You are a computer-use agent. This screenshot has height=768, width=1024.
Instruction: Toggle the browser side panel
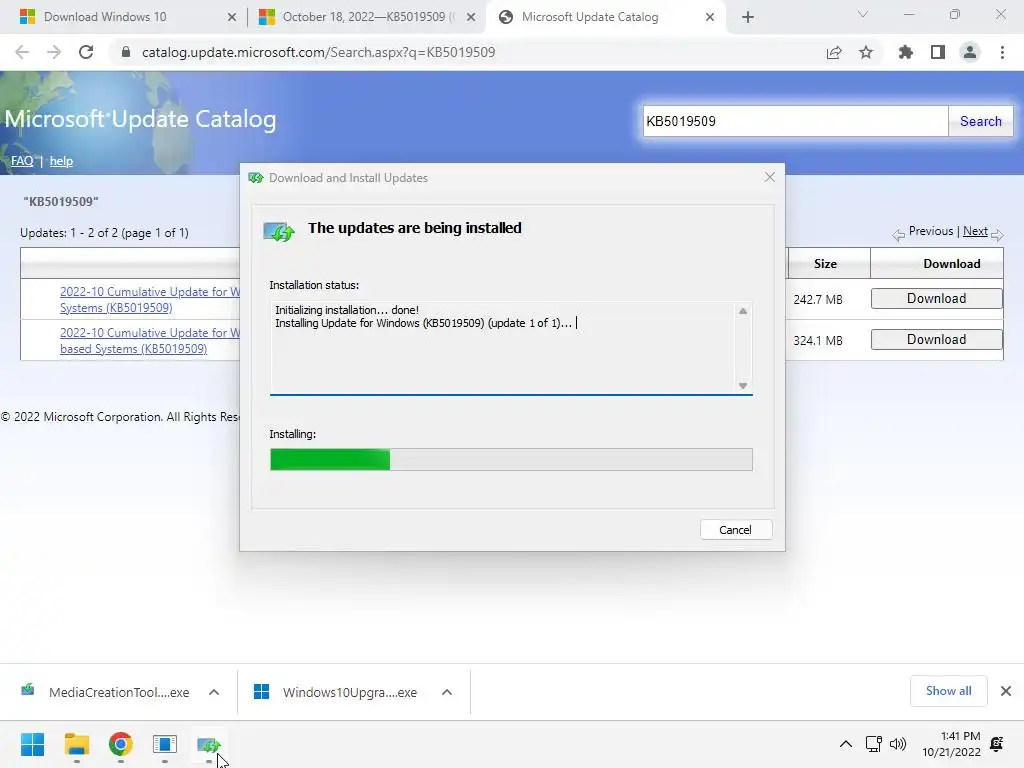coord(938,52)
